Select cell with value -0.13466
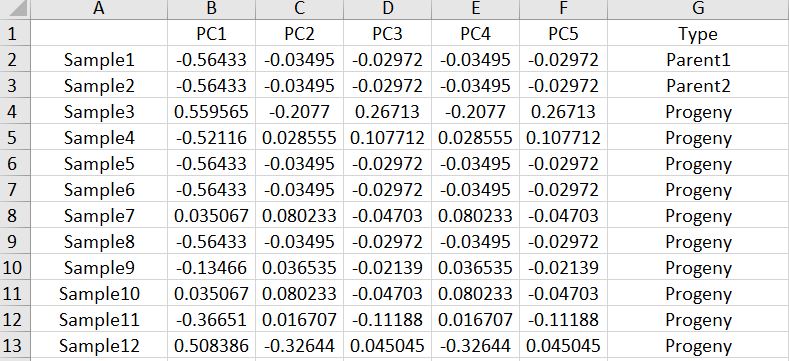This screenshot has width=789, height=361. click(211, 268)
